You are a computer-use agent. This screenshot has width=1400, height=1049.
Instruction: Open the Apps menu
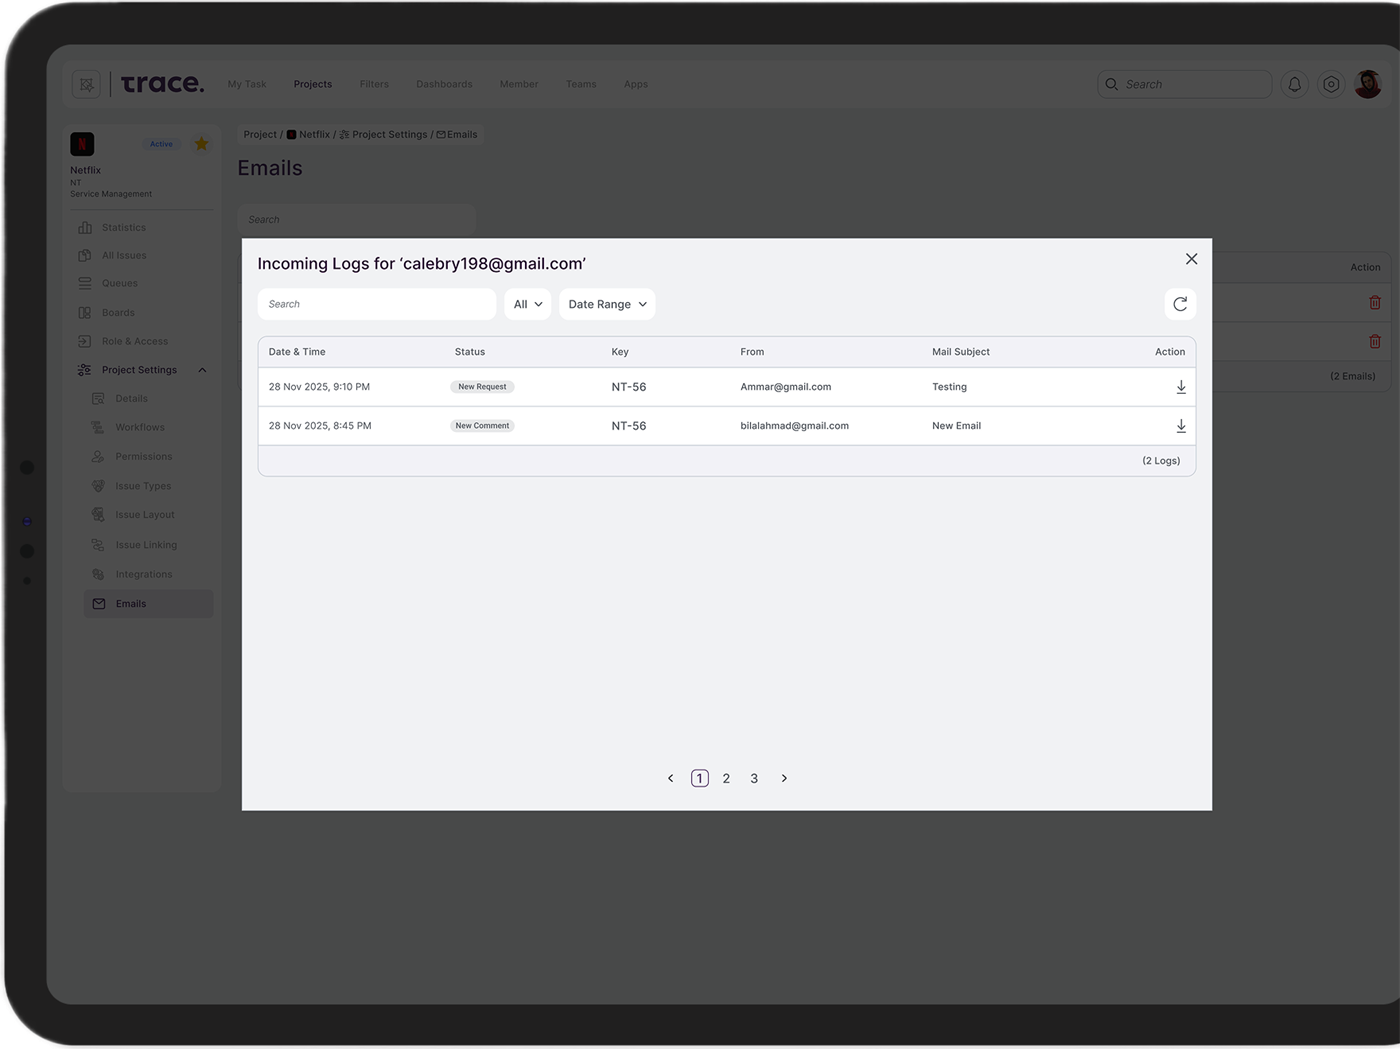pos(636,84)
